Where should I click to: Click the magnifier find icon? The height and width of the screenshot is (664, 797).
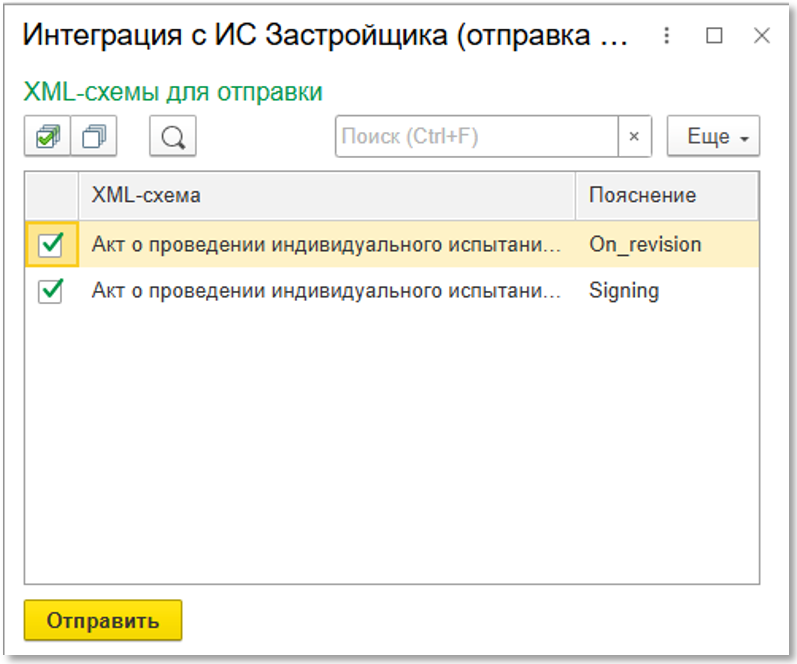(173, 137)
